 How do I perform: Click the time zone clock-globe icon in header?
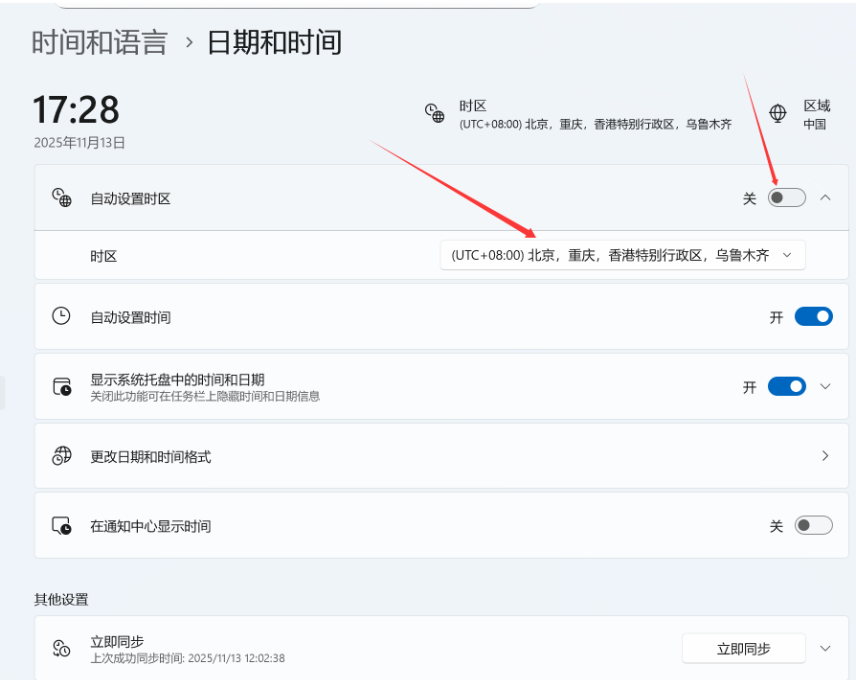(x=435, y=113)
